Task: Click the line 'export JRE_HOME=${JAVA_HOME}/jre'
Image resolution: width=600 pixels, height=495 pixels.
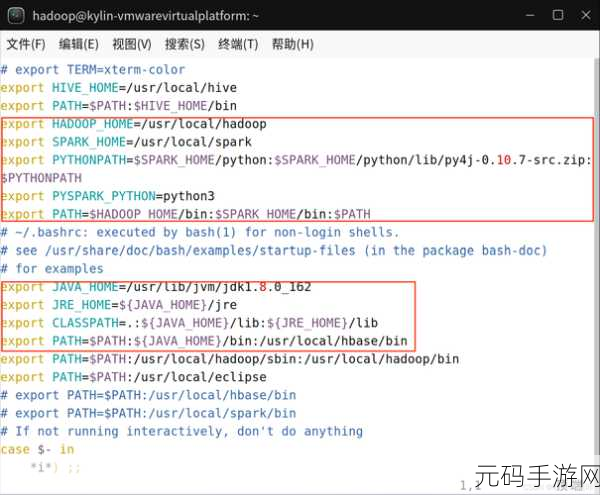Action: click(119, 305)
